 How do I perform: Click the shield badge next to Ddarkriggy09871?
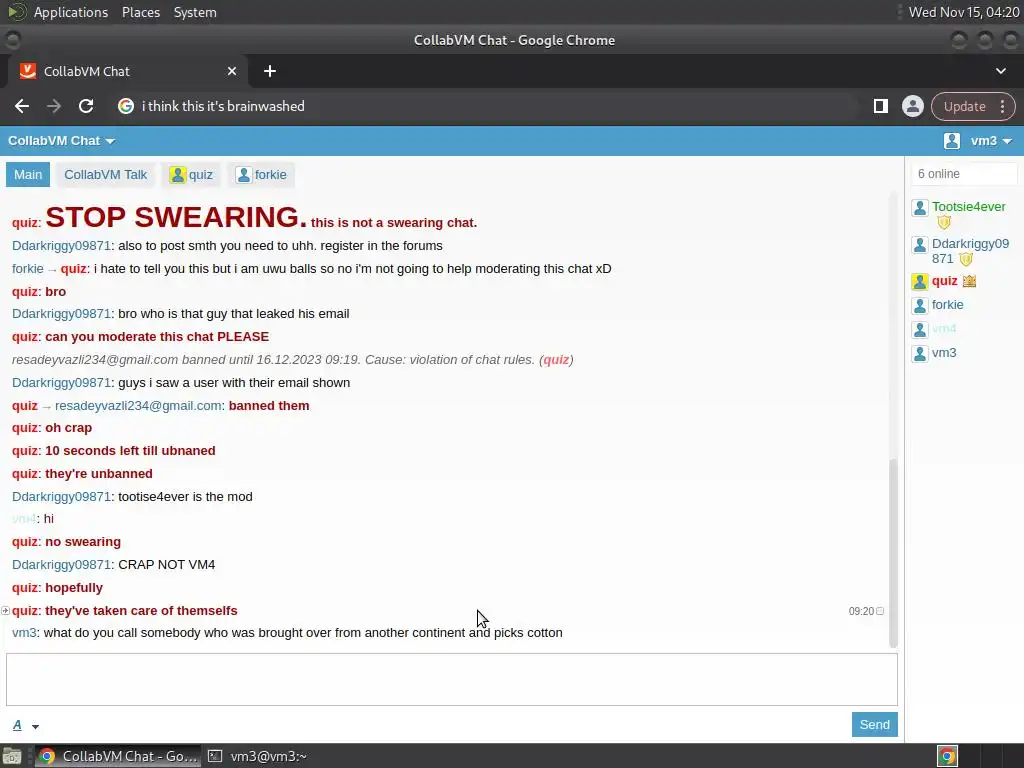click(x=967, y=259)
